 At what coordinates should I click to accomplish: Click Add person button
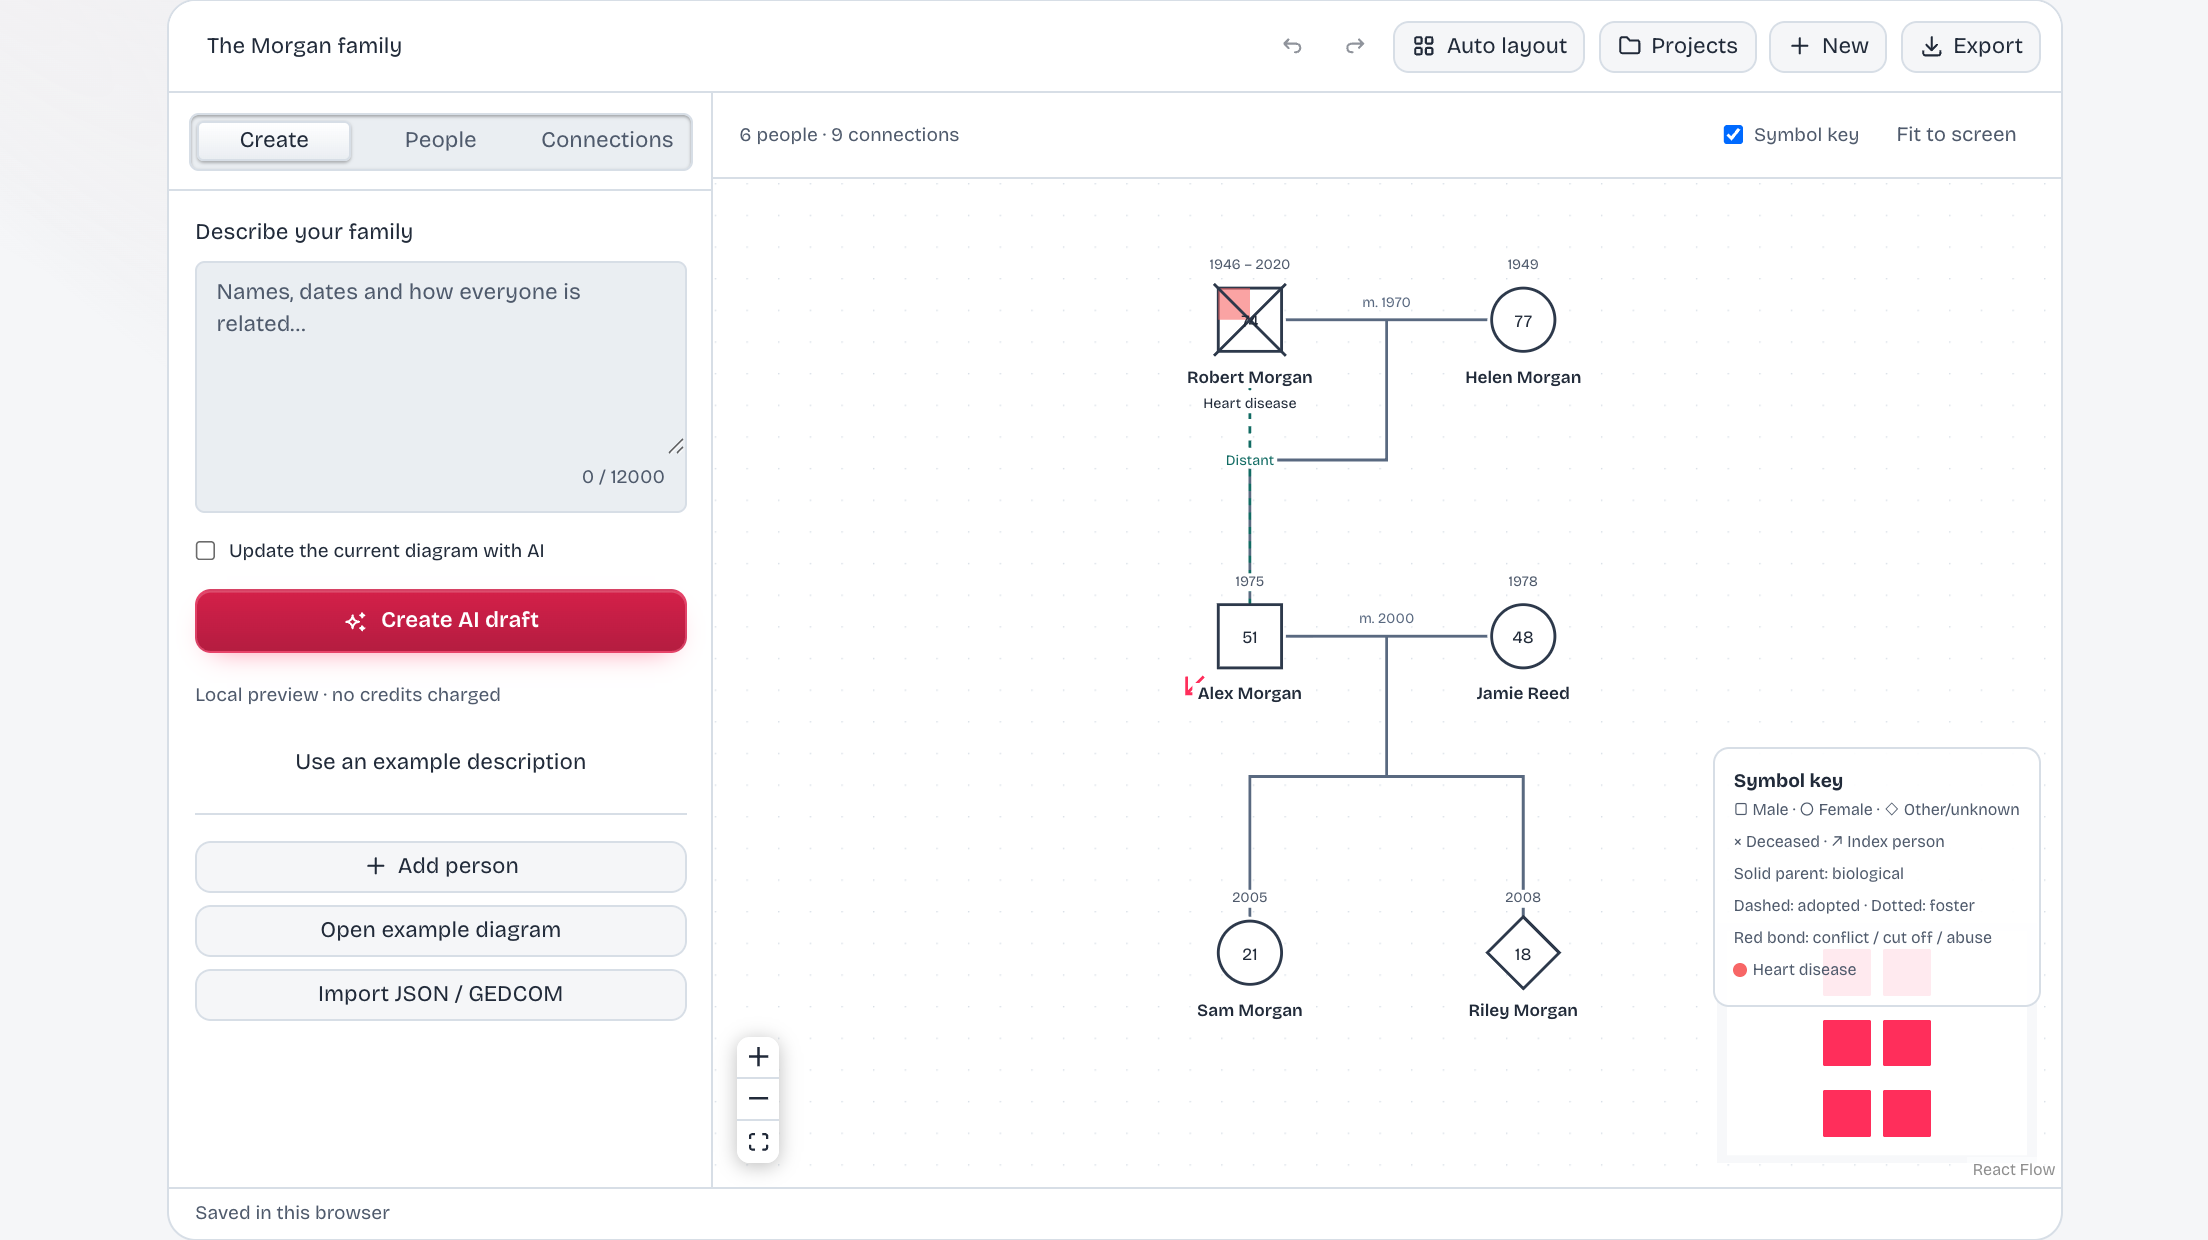point(441,866)
